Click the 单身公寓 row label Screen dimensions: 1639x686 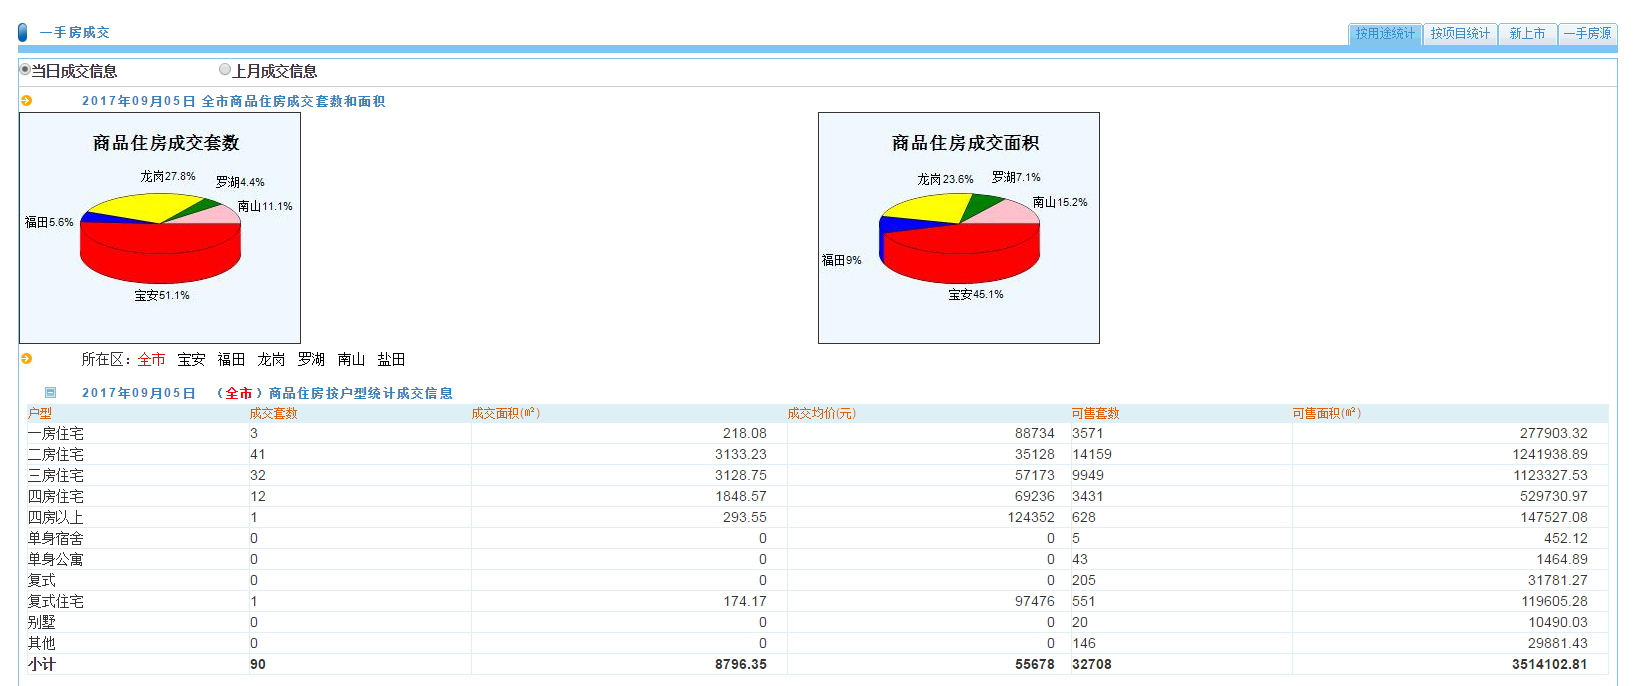(56, 559)
